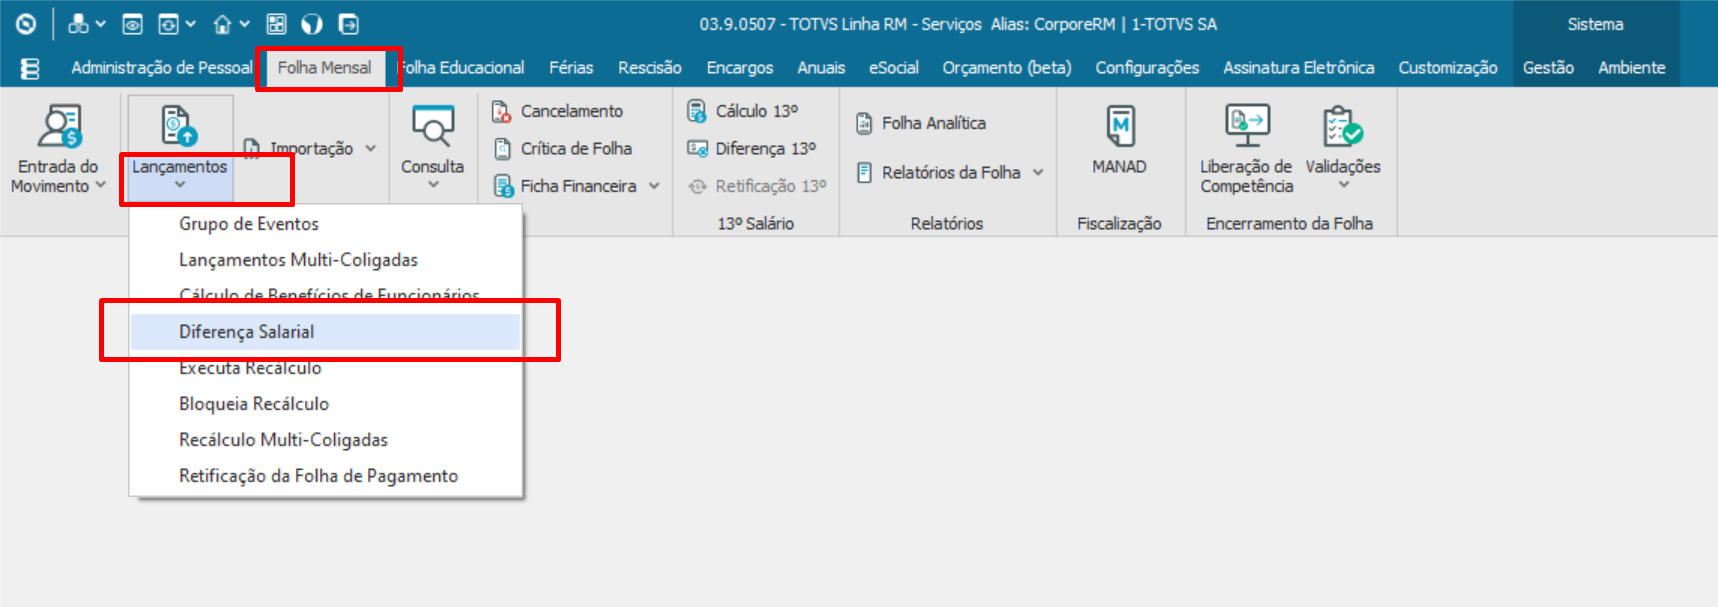Expand the modules blocks dropdown arrow
The width and height of the screenshot is (1718, 607).
pyautogui.click(x=100, y=24)
